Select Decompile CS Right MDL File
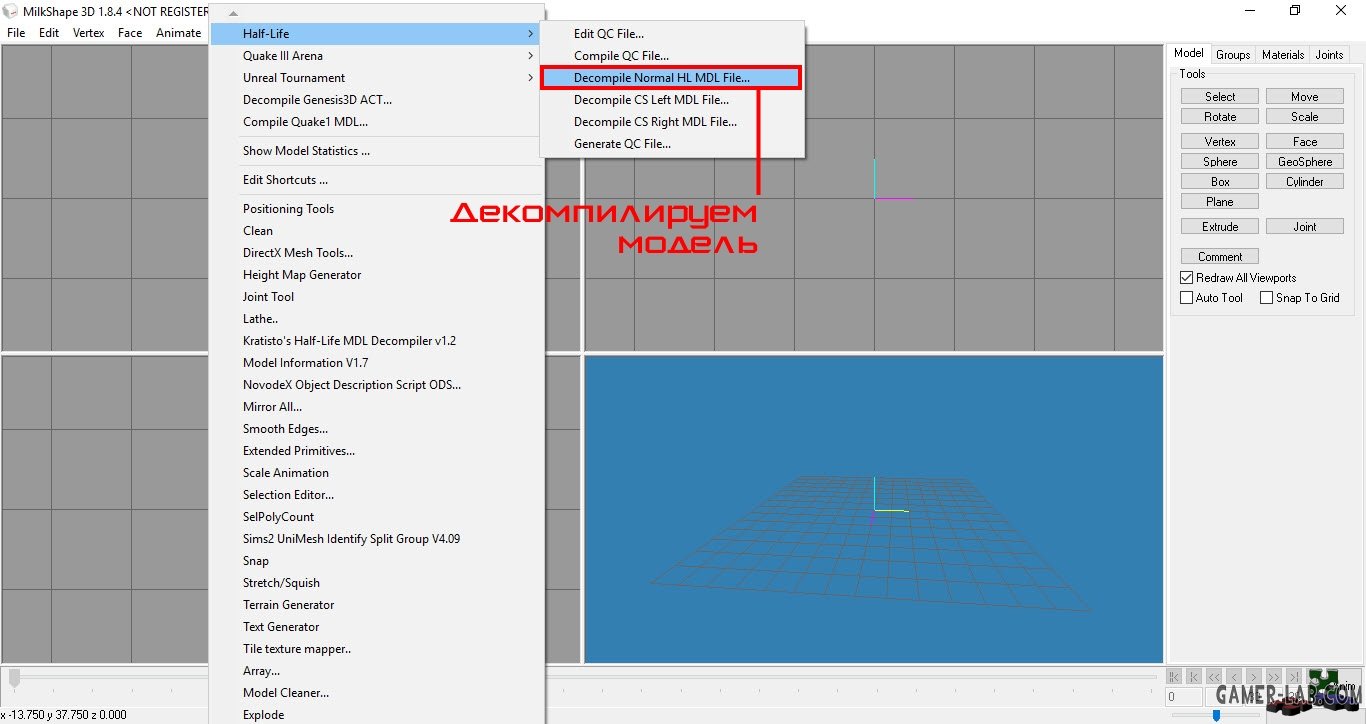Viewport: 1366px width, 724px height. [x=671, y=122]
